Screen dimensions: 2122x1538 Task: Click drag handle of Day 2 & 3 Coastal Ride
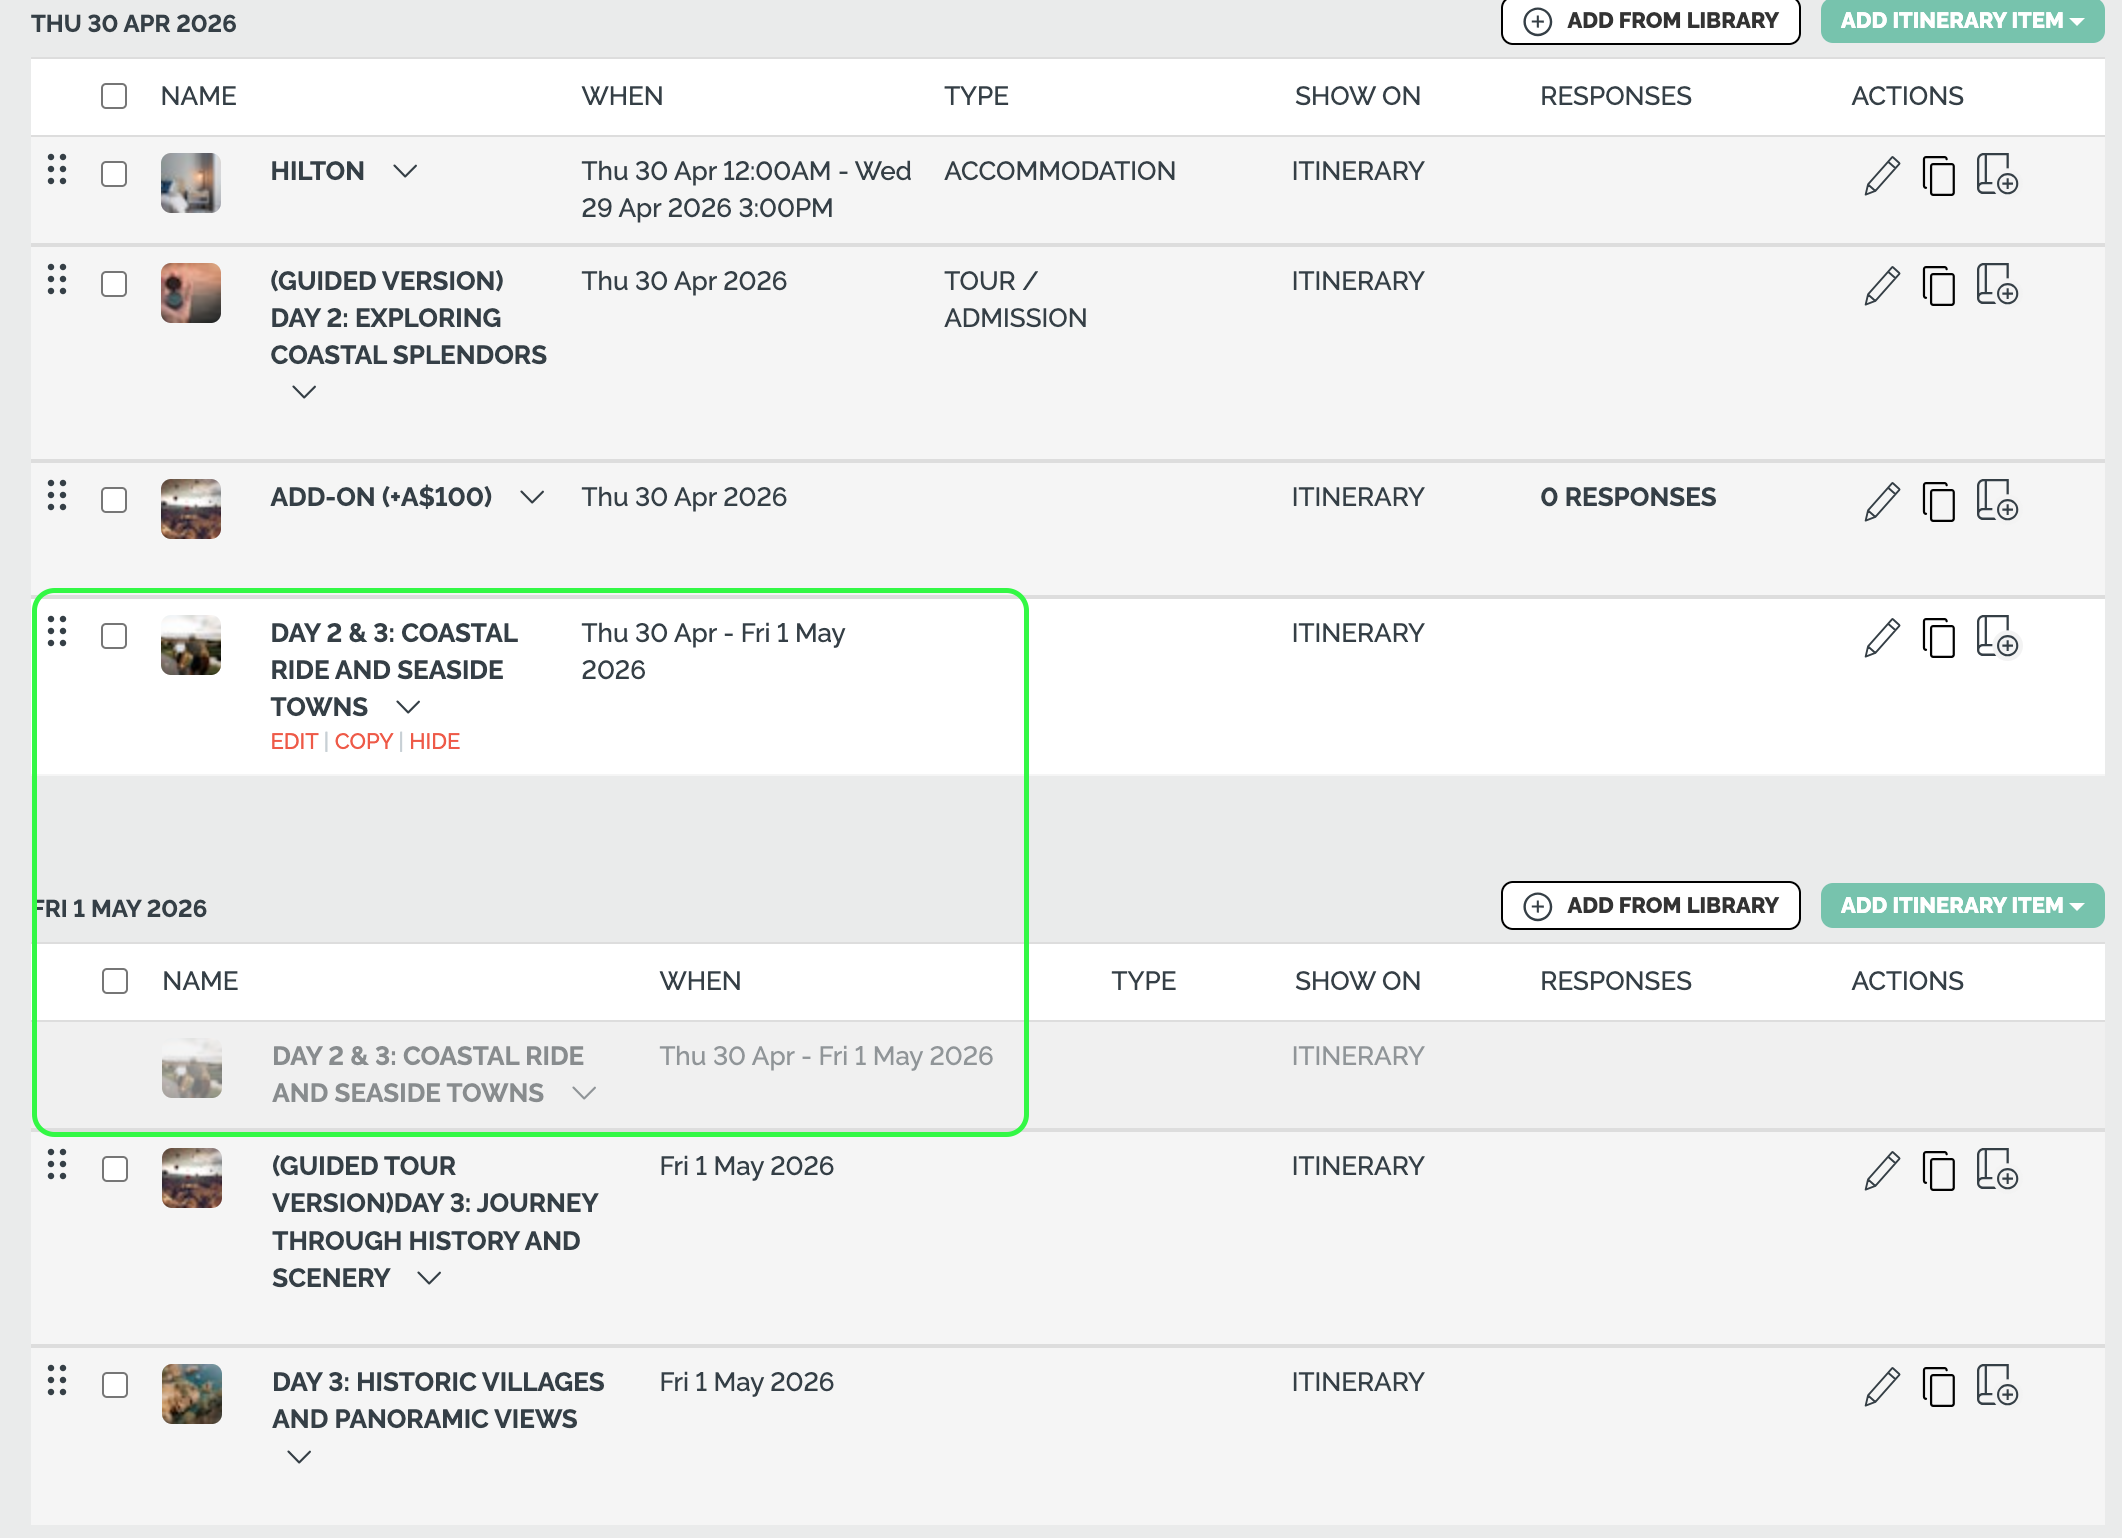(57, 631)
